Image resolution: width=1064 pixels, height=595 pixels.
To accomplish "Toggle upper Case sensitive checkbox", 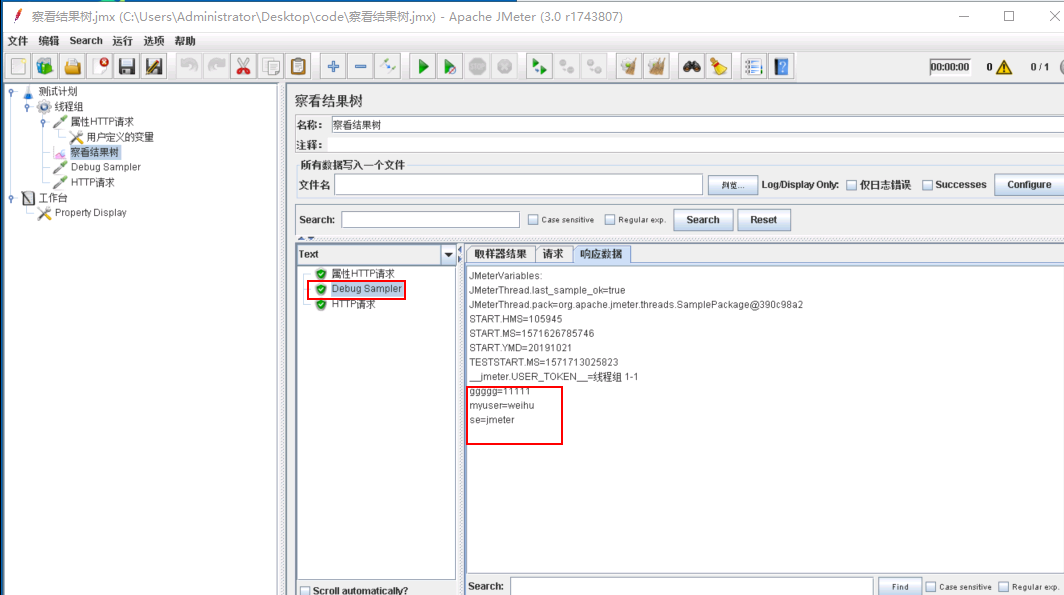I will [533, 220].
